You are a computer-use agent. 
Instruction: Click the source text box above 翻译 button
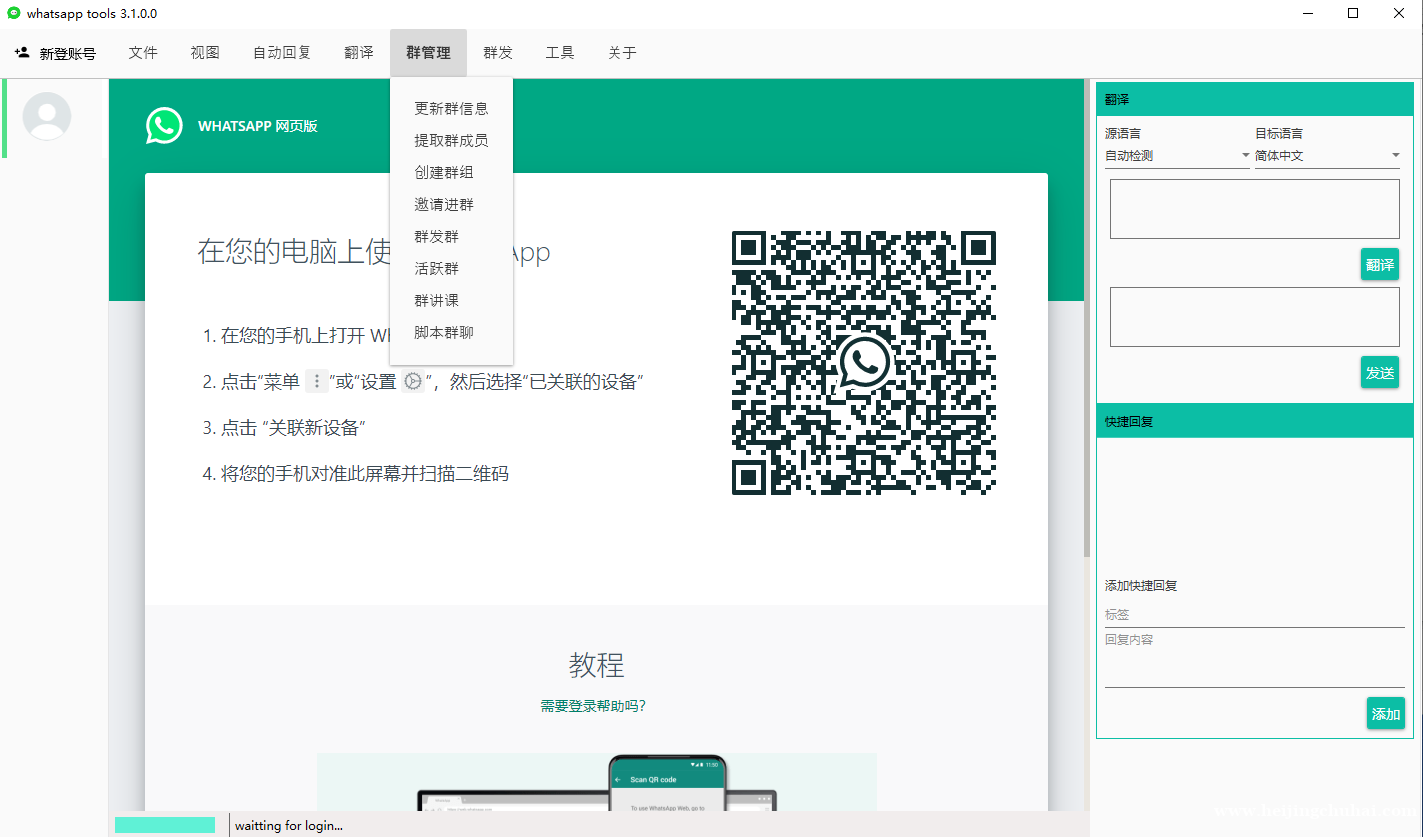[x=1254, y=209]
